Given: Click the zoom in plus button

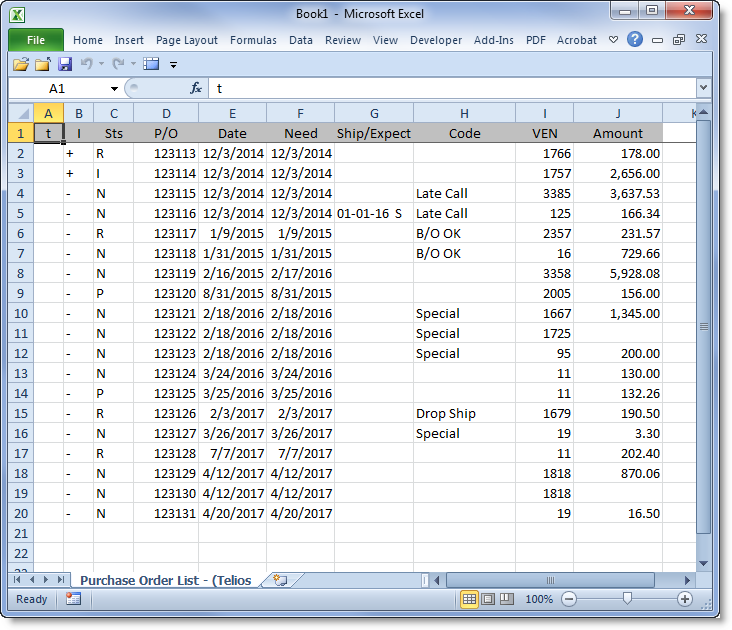Looking at the screenshot, I should [685, 599].
